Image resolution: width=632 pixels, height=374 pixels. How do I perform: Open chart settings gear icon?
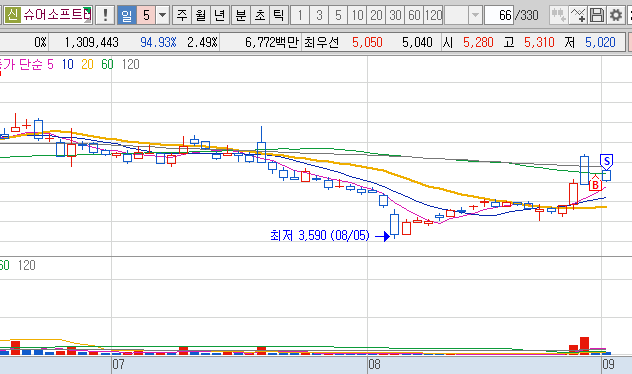(615, 15)
